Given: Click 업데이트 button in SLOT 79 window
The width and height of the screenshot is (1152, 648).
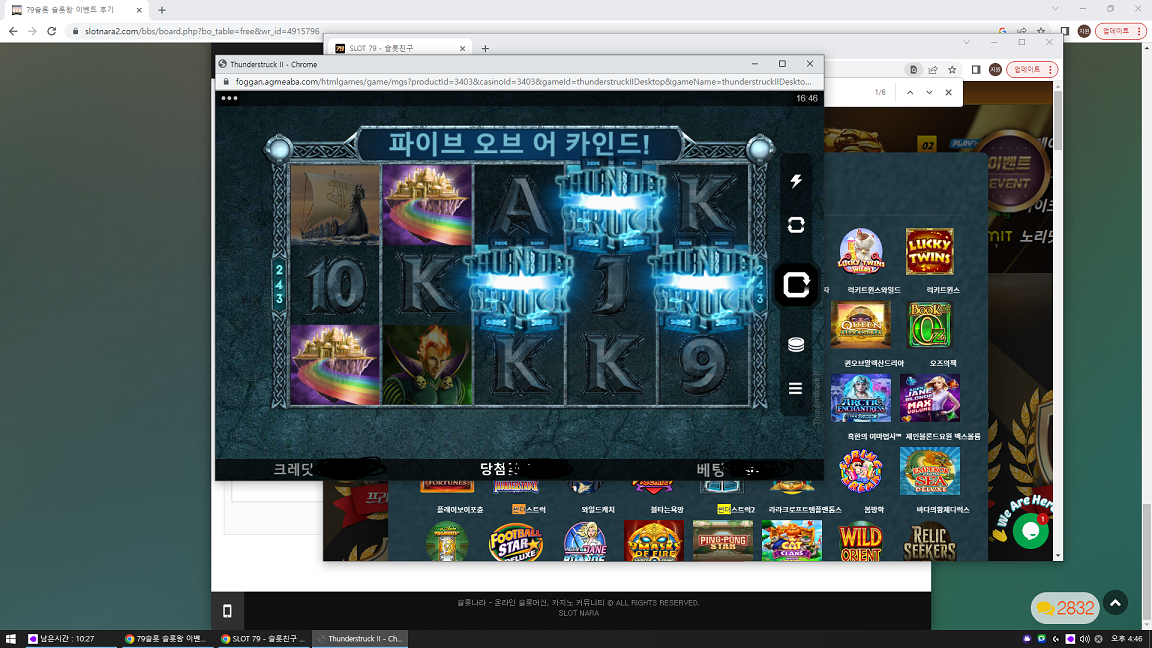Looking at the screenshot, I should [x=1032, y=70].
